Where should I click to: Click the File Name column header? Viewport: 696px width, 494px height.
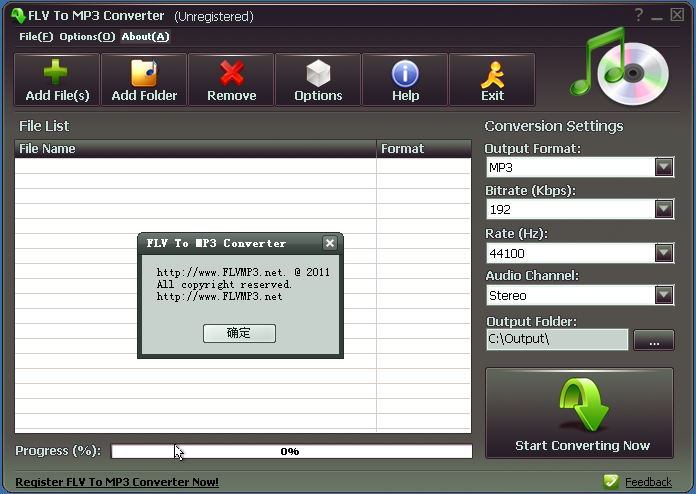(x=195, y=149)
